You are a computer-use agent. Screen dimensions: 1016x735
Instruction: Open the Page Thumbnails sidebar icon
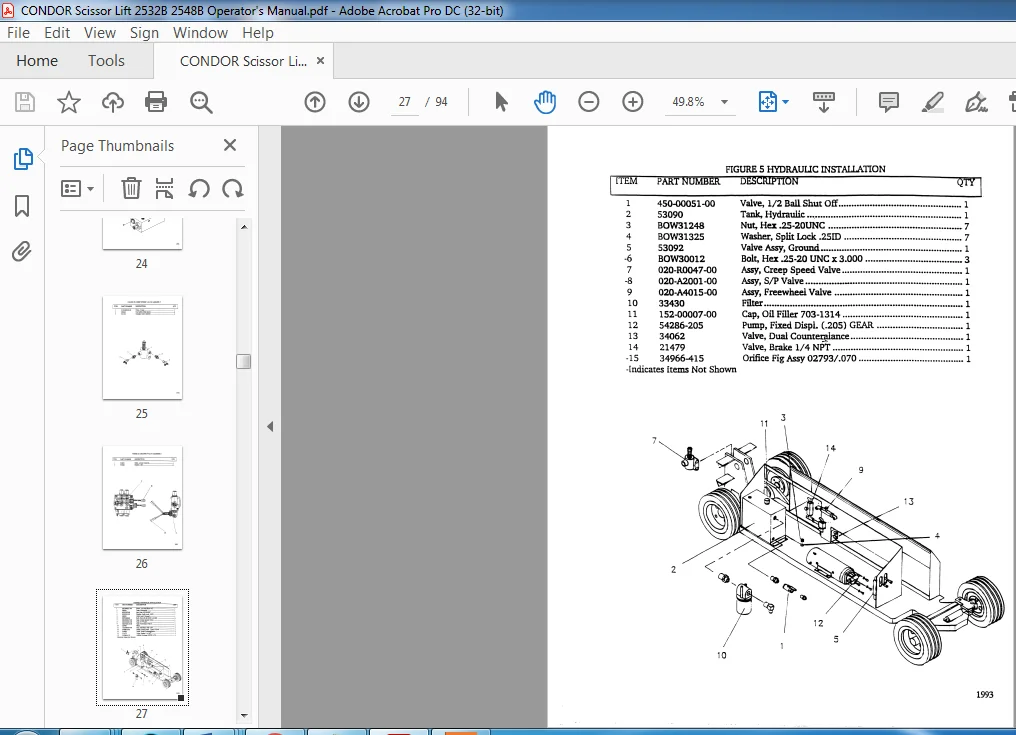coord(23,159)
